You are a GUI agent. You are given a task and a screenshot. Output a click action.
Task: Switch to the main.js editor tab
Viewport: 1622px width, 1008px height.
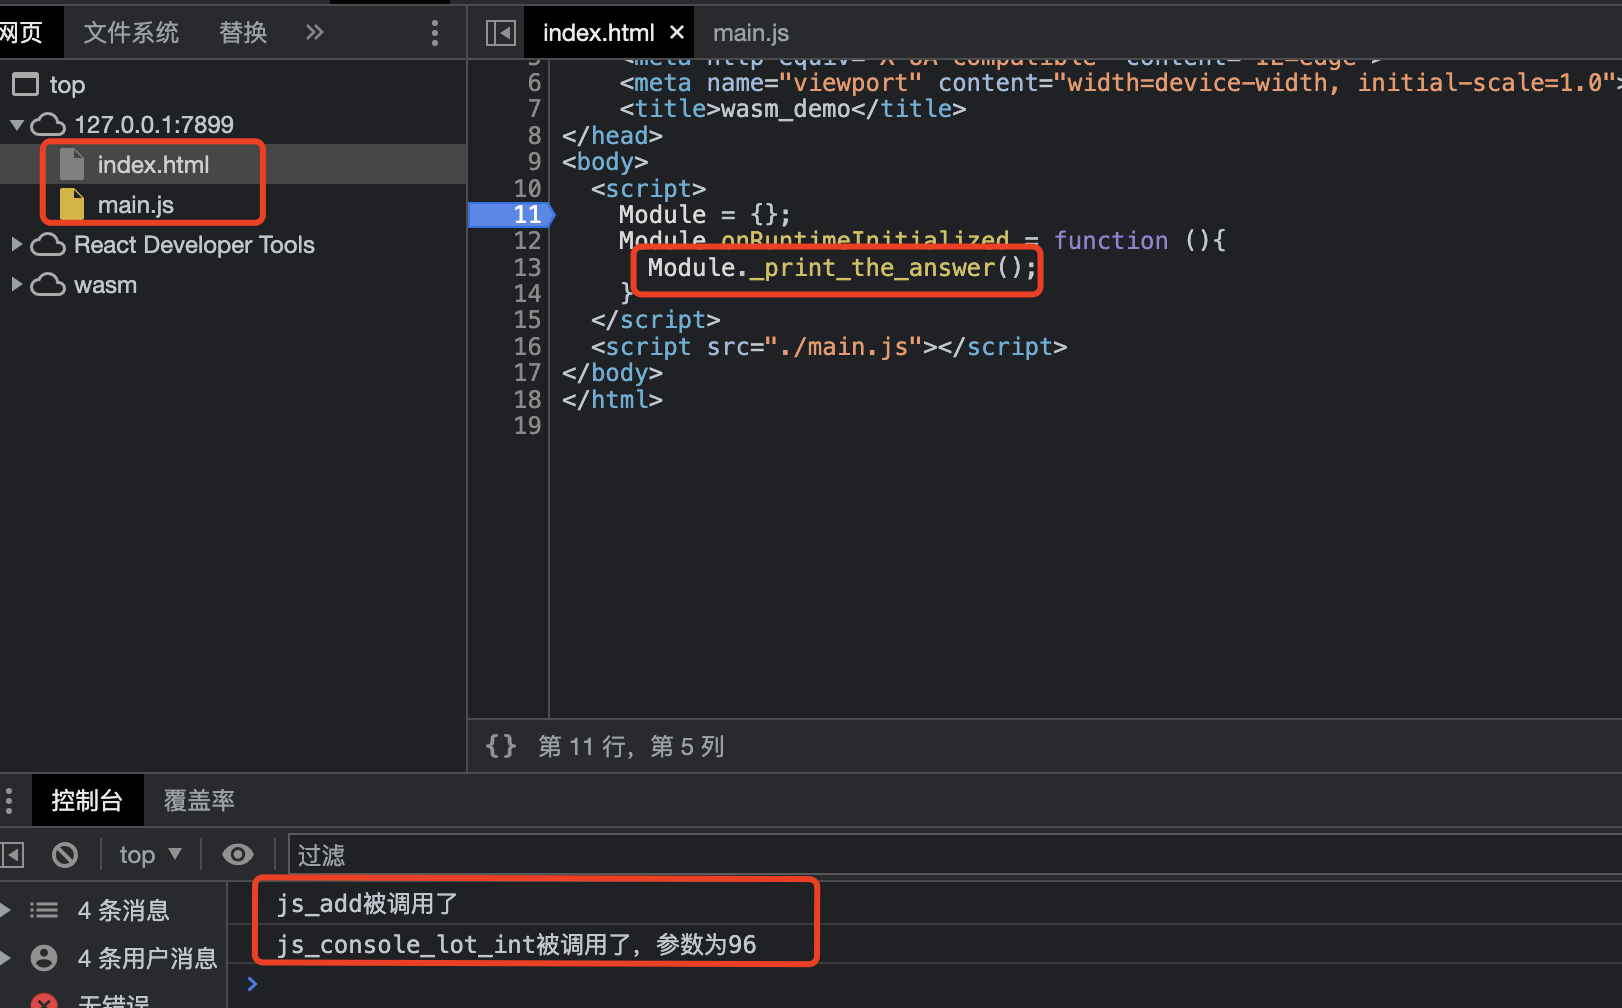751,33
